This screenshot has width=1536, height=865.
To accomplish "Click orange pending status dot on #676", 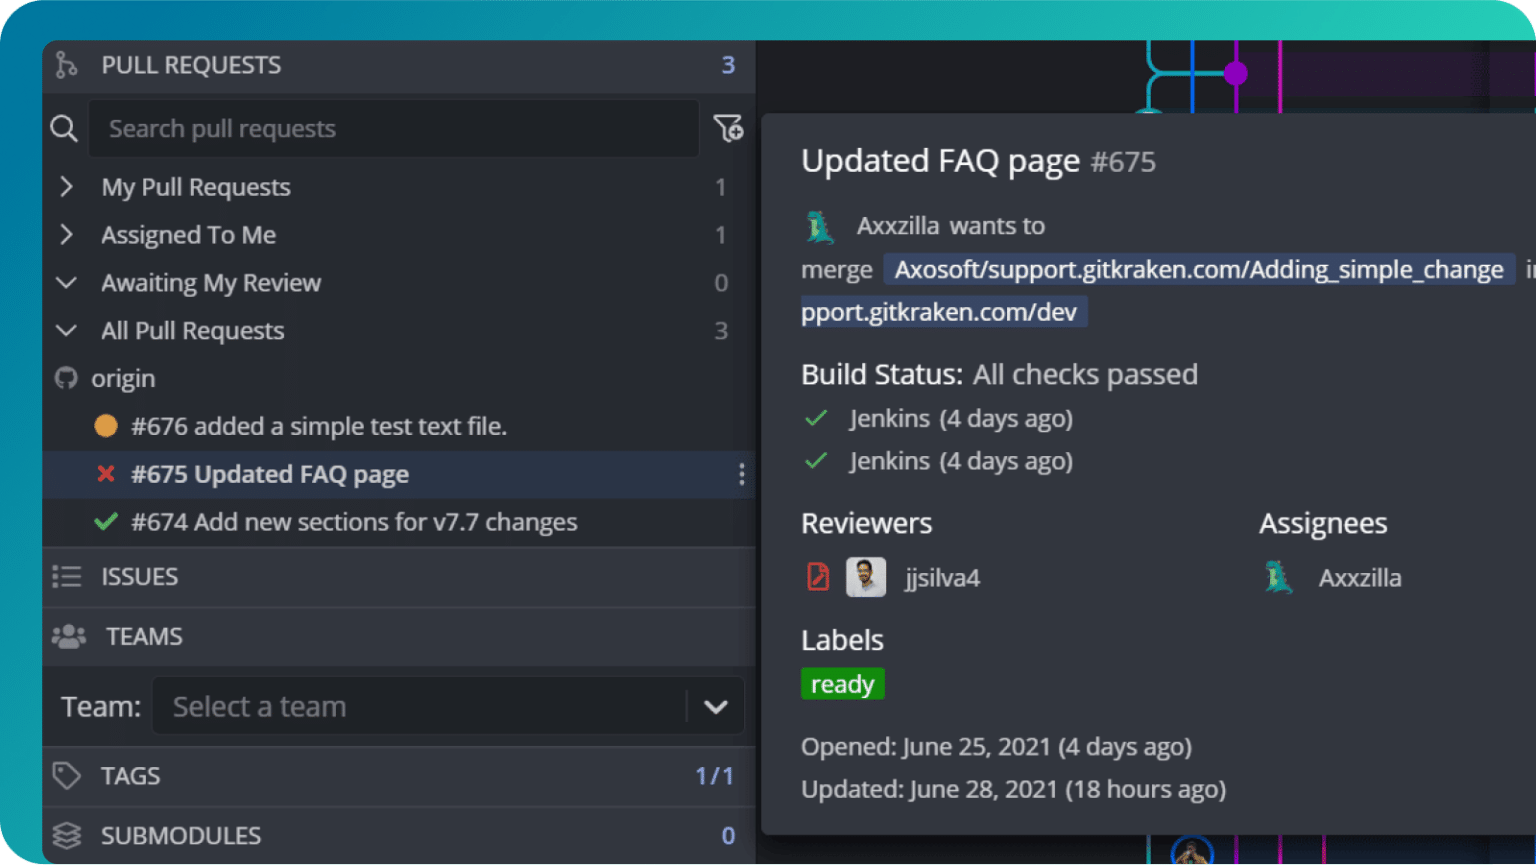I will point(106,426).
